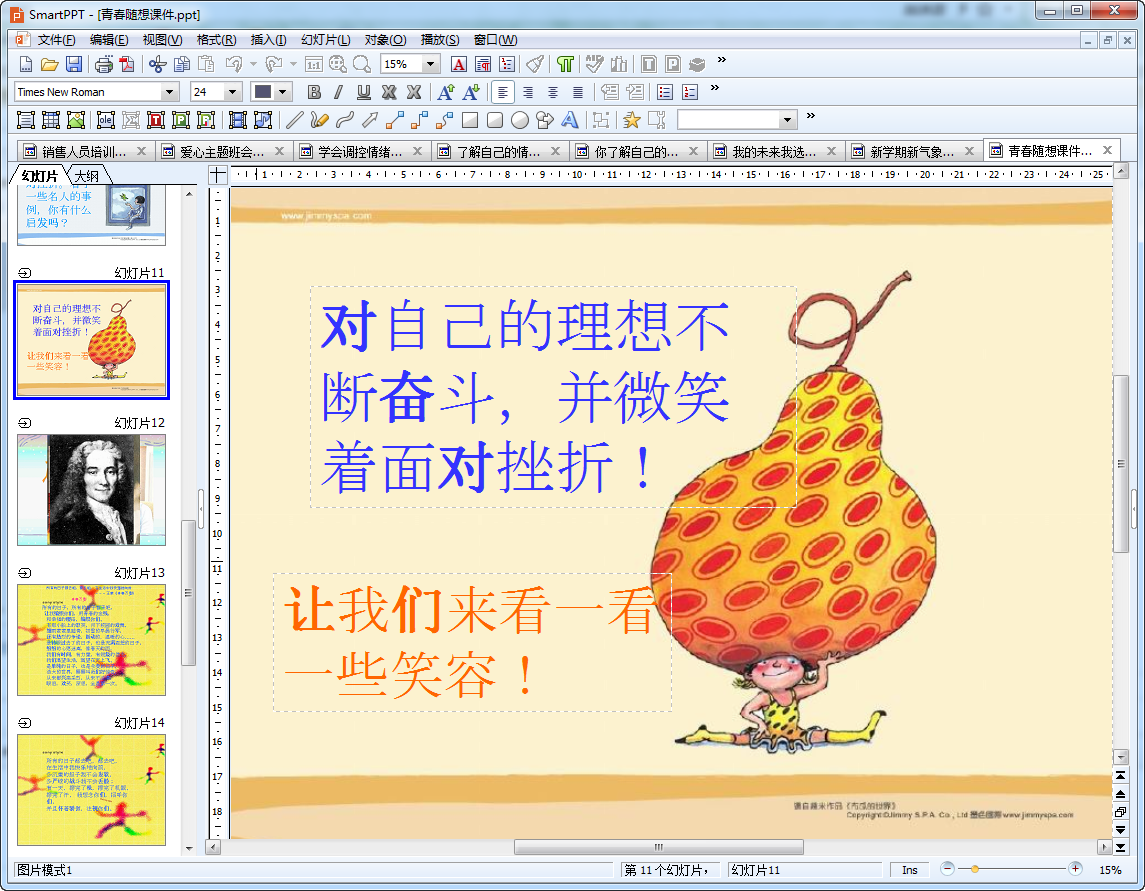Select the 幻灯片13 thumbnail
The image size is (1145, 891).
(x=91, y=640)
